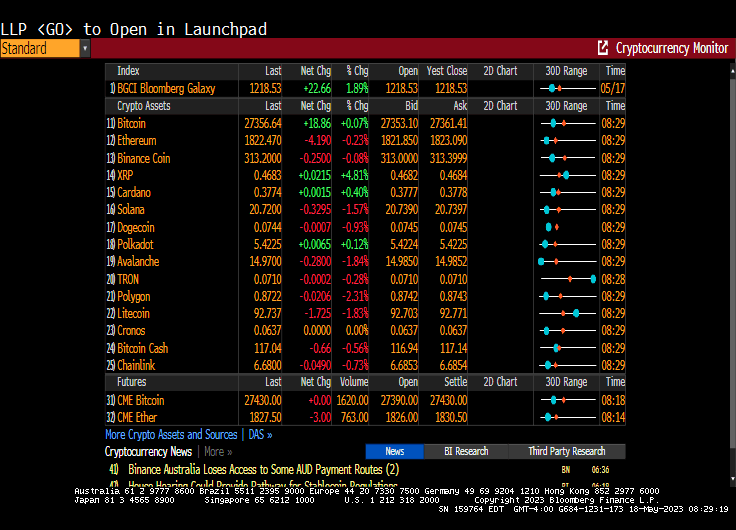Click the TRON 30D Range indicator
Viewport: 736px width, 530px height.
click(567, 279)
